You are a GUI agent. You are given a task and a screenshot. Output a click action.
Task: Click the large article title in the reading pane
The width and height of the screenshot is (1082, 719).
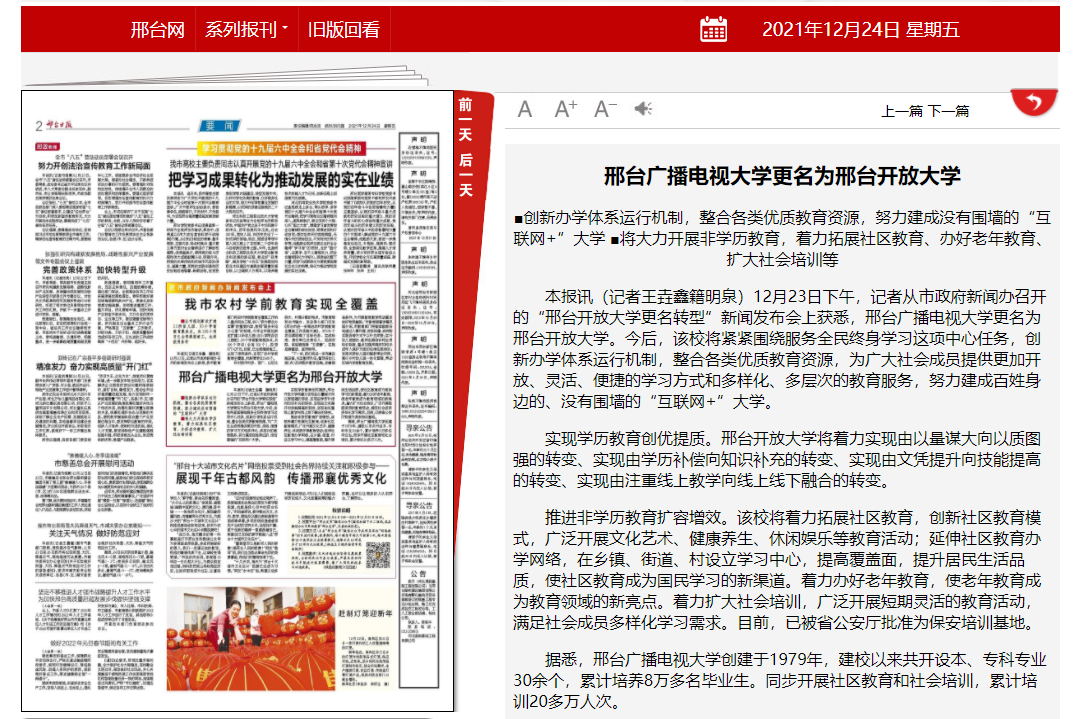pyautogui.click(x=783, y=176)
